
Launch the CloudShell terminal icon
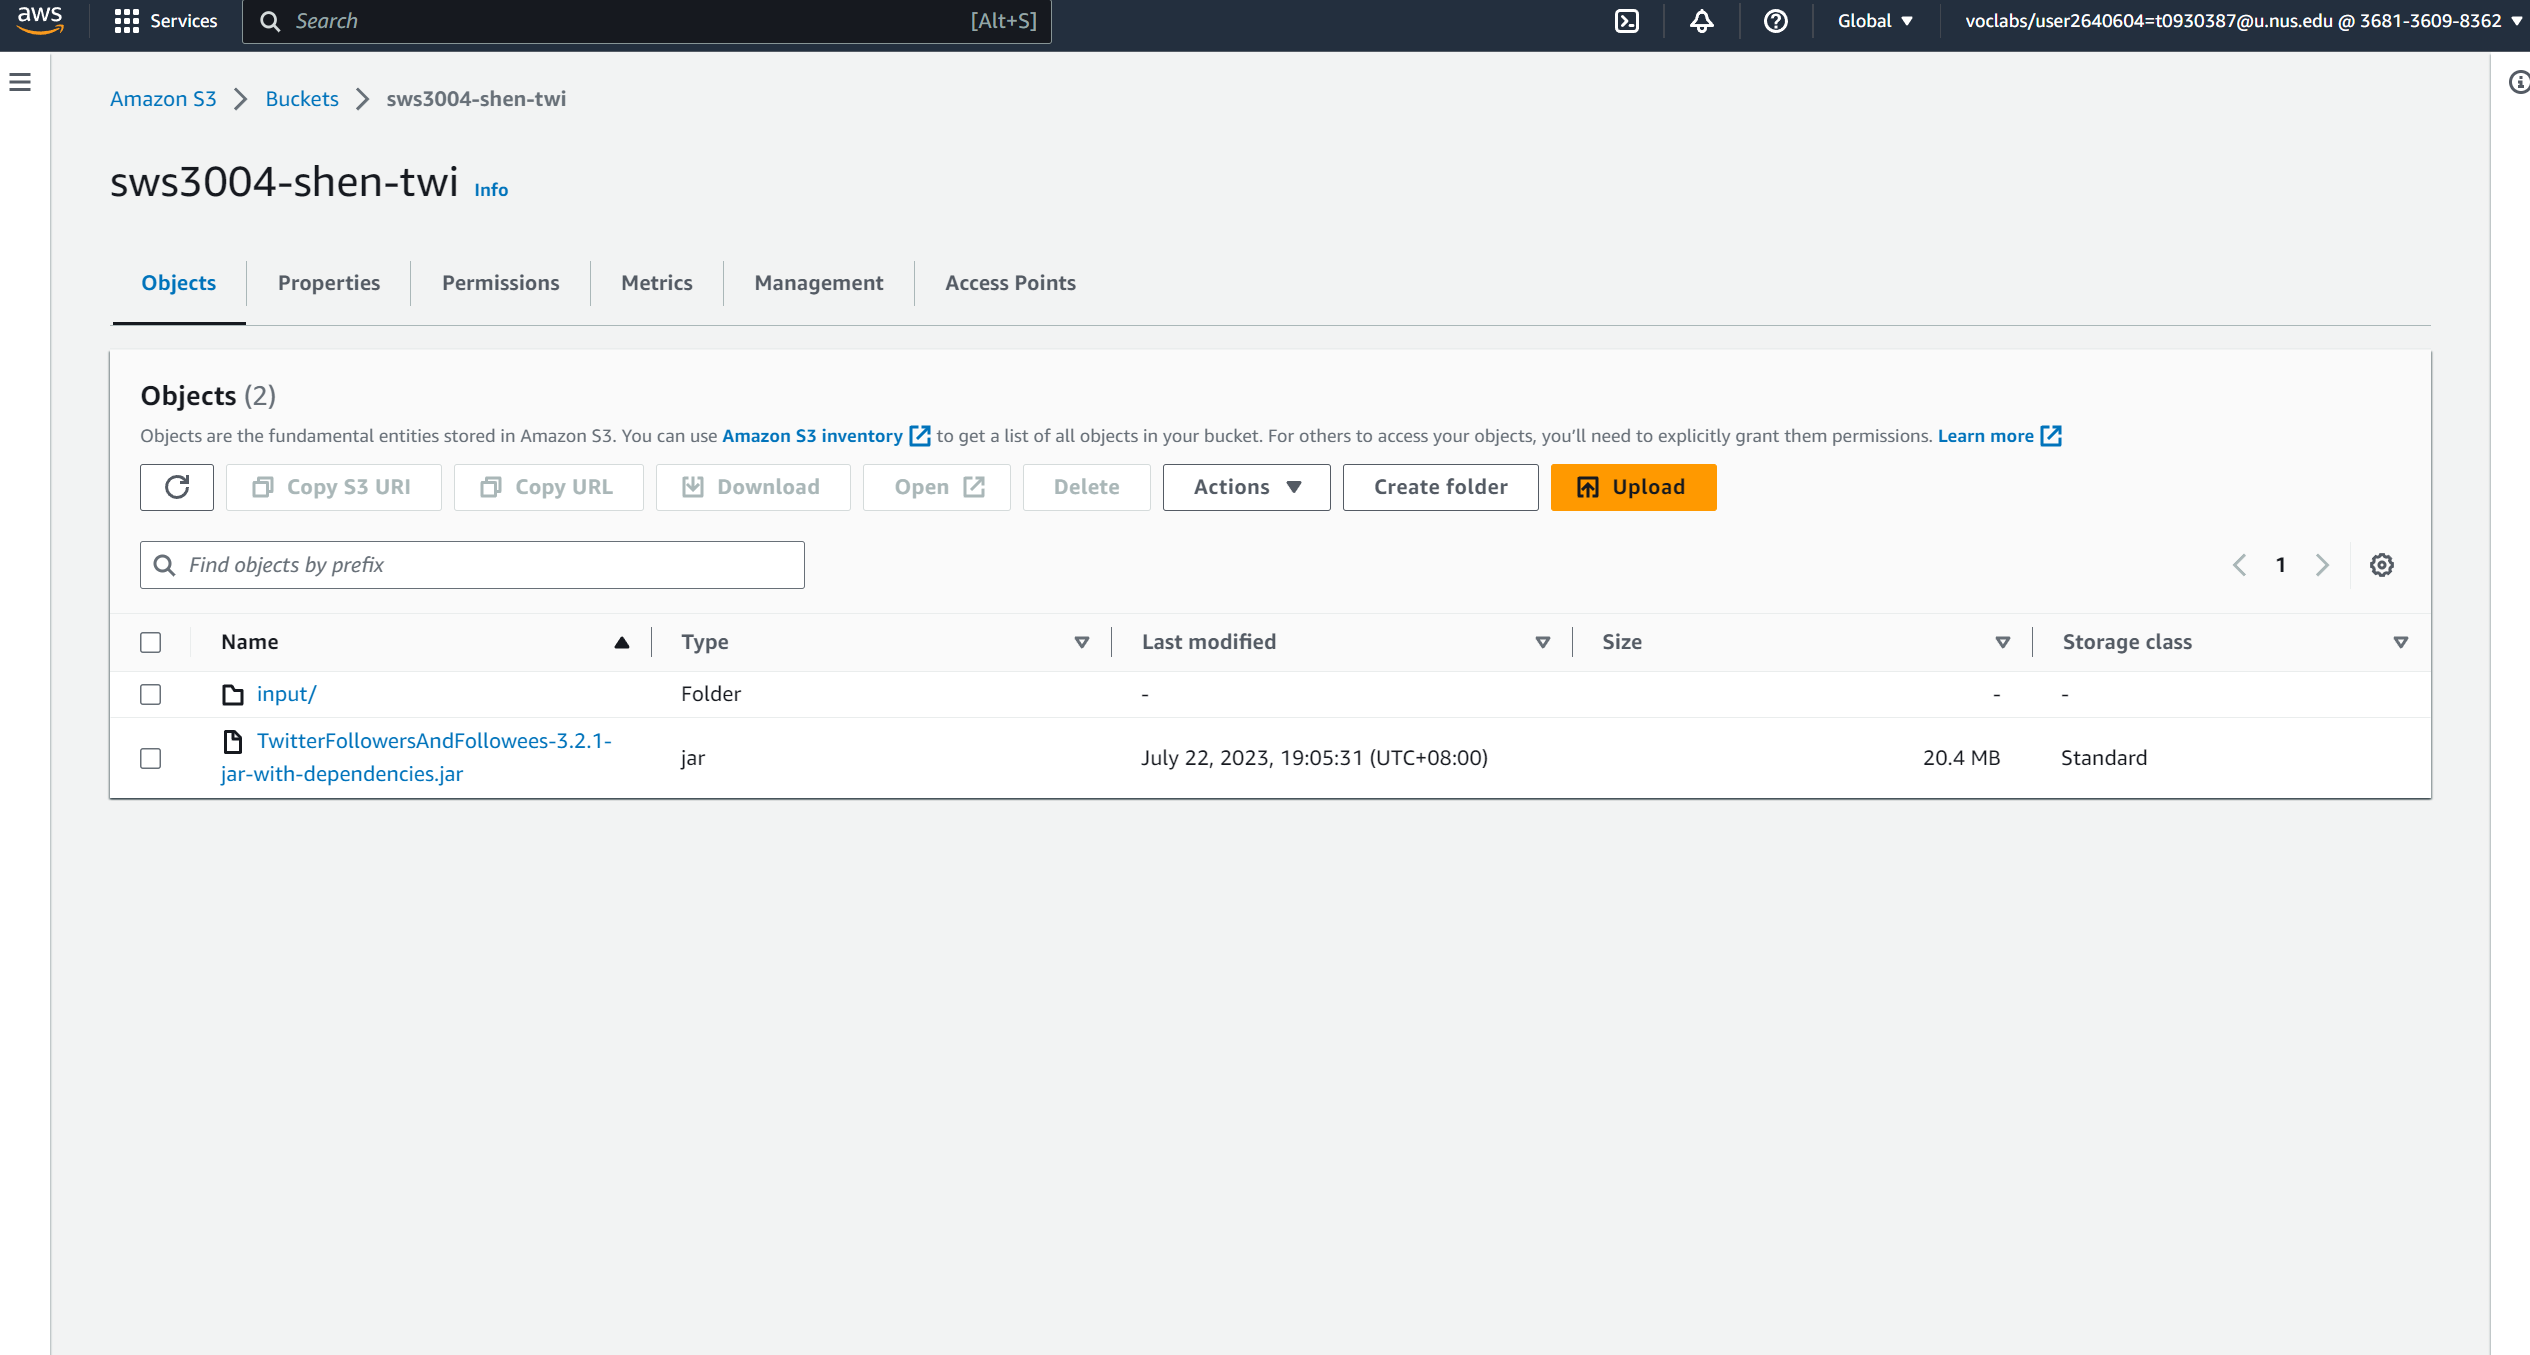pos(1627,21)
